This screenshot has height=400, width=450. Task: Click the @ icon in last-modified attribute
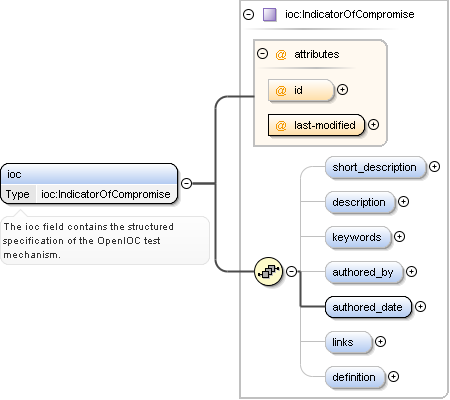click(281, 125)
